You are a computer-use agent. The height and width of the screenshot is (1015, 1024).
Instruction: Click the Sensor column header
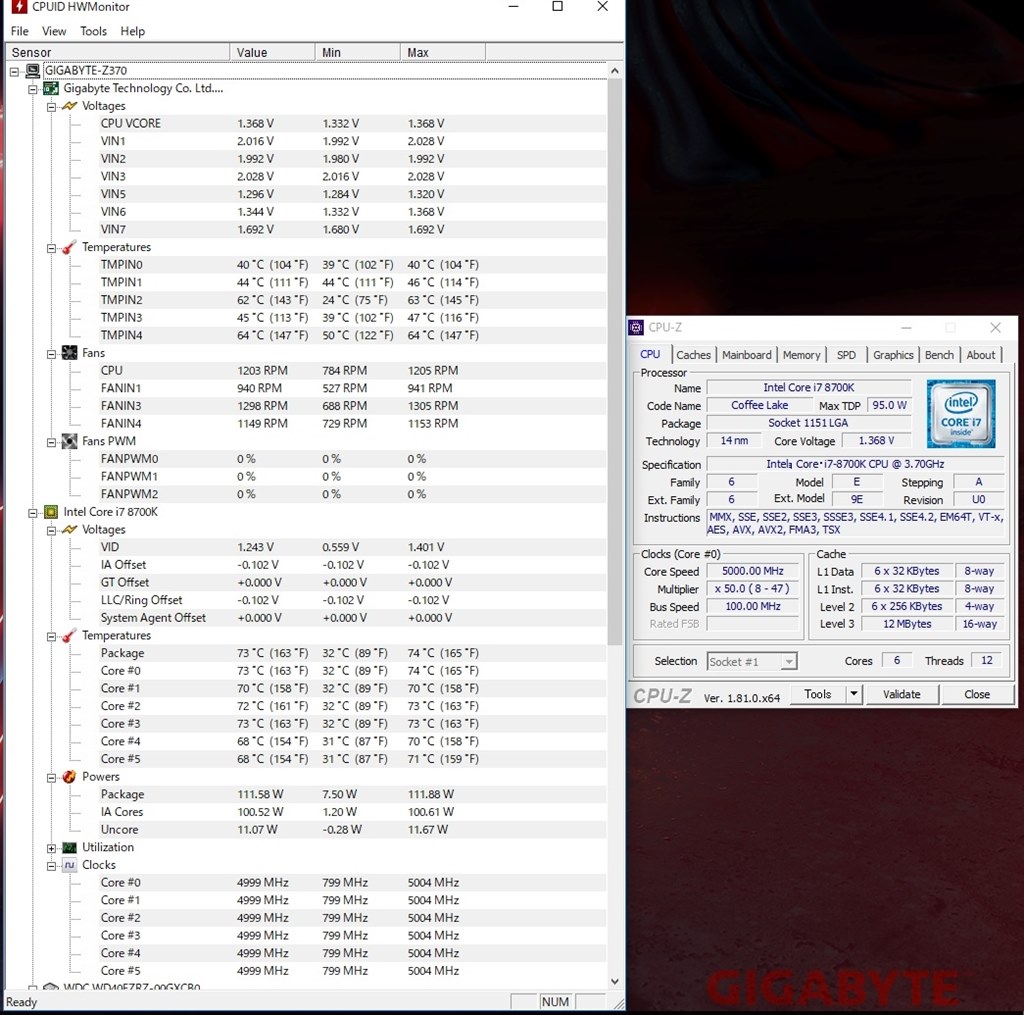(x=118, y=52)
